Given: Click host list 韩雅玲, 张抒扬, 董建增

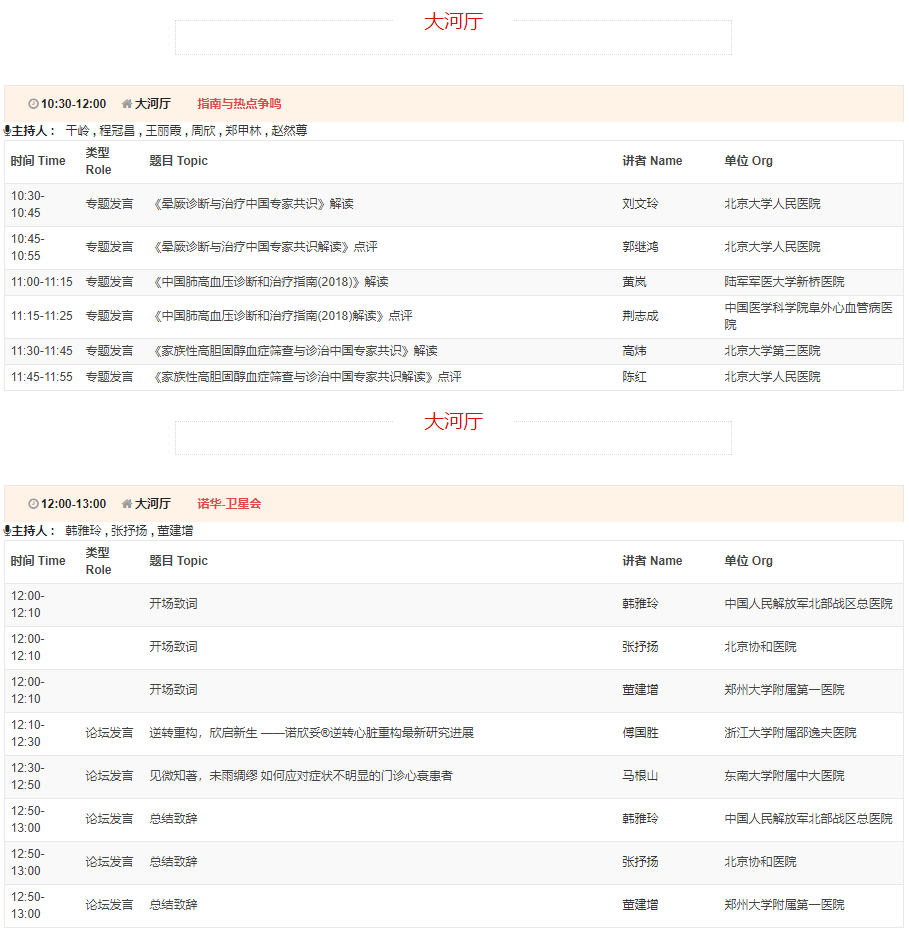Looking at the screenshot, I should [x=129, y=531].
